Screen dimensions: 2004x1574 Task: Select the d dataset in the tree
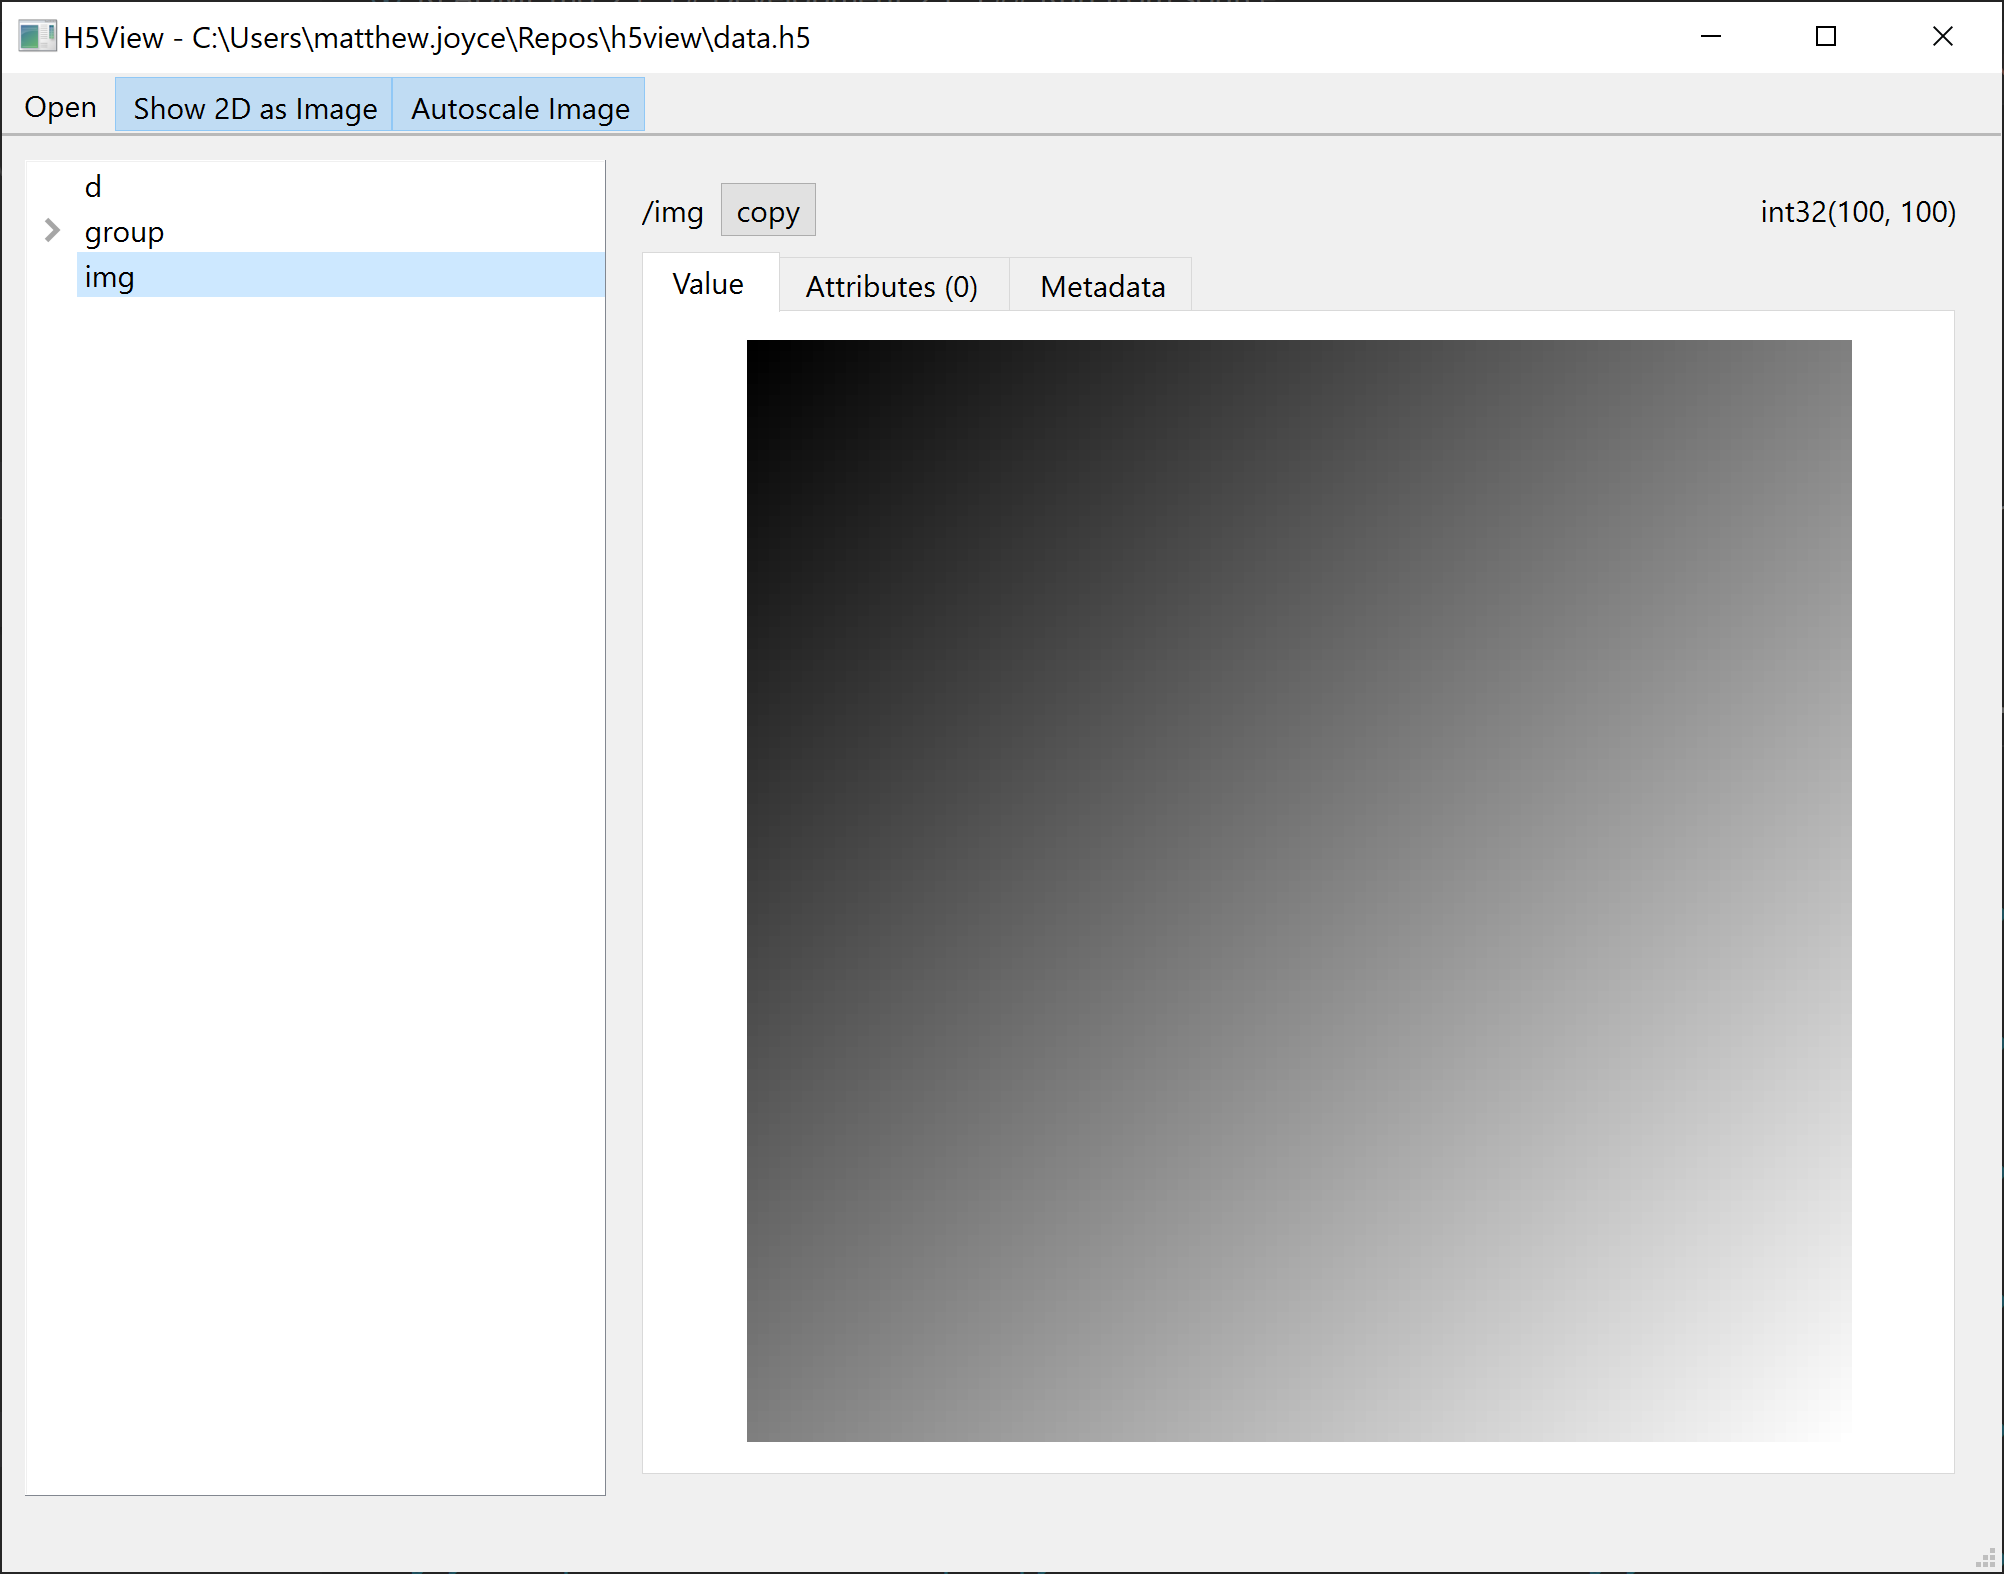(93, 186)
